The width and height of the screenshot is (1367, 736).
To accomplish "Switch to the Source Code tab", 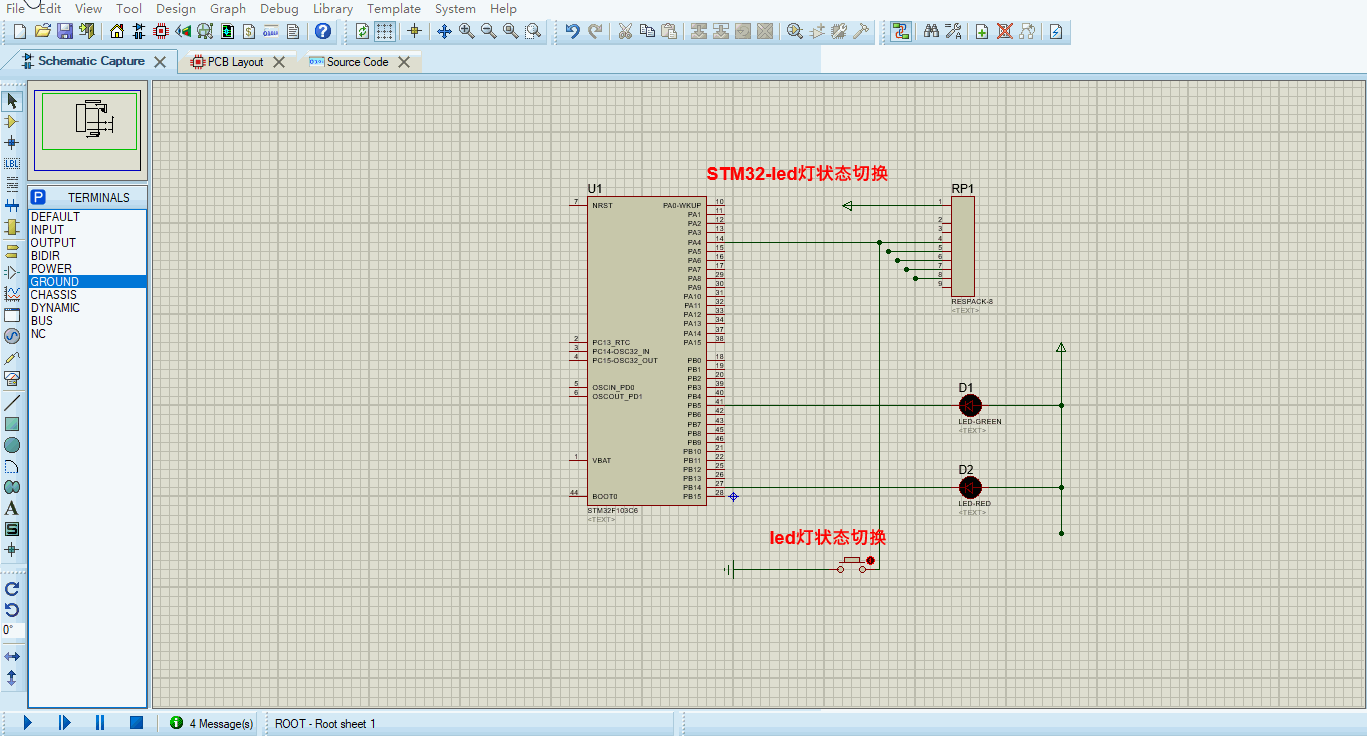I will coord(357,62).
